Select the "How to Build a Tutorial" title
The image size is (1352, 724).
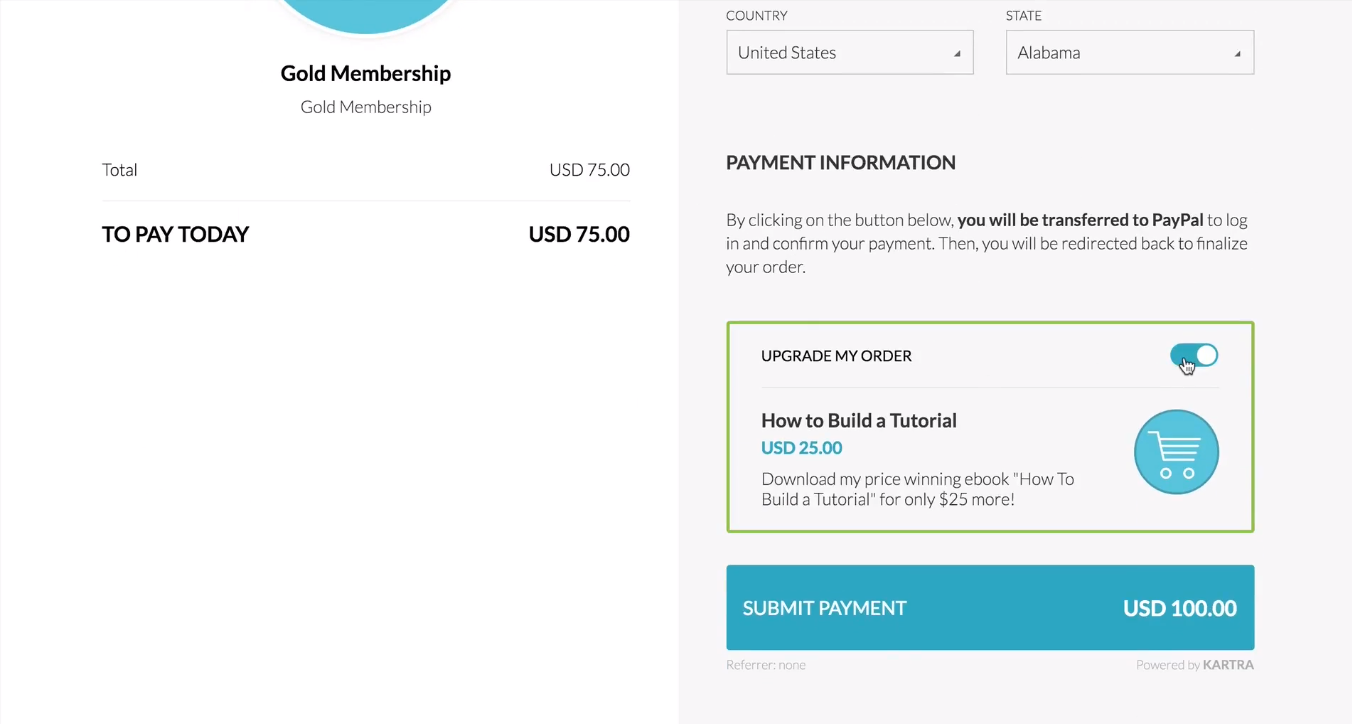(858, 420)
